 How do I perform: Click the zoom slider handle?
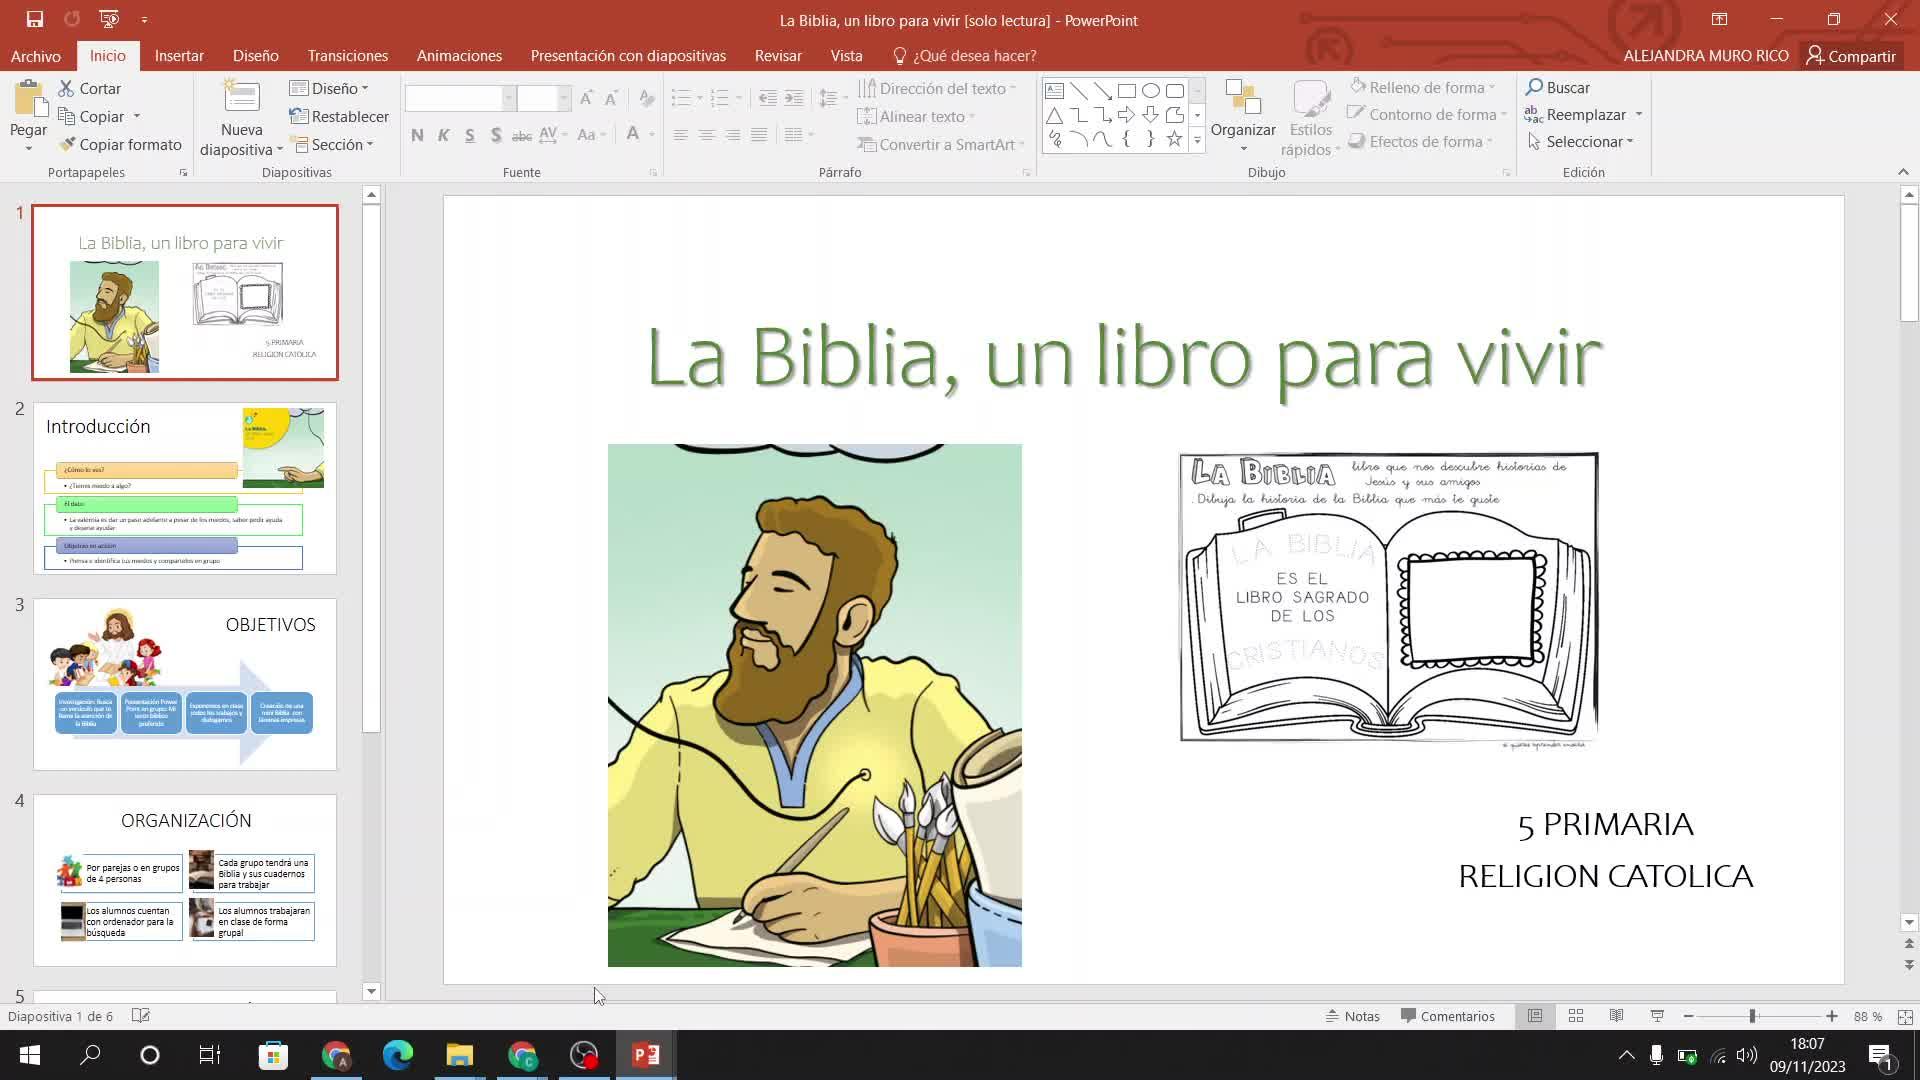tap(1752, 1016)
